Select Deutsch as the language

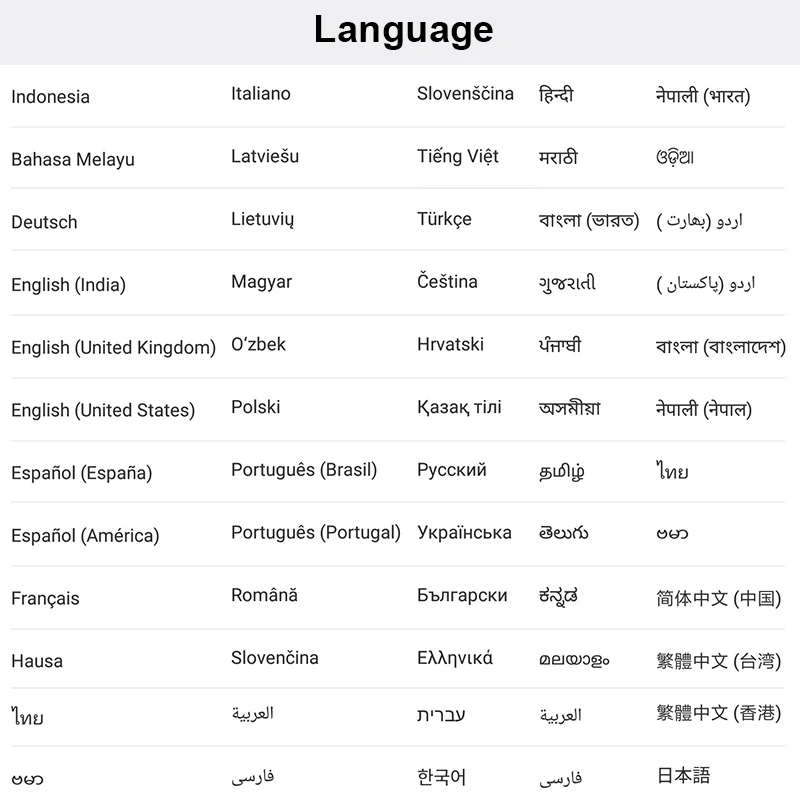pyautogui.click(x=44, y=222)
